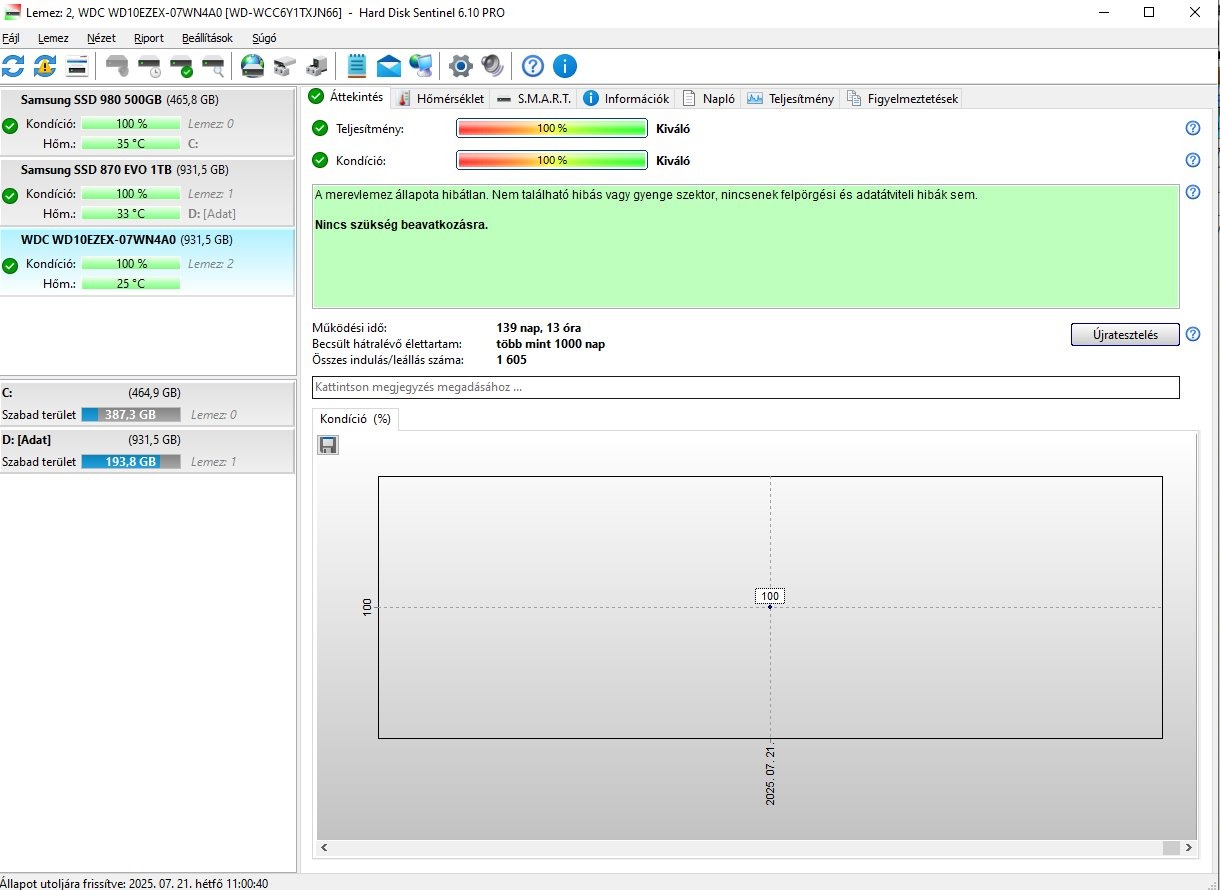The width and height of the screenshot is (1220, 890).
Task: Switch to the Napló tab
Action: pyautogui.click(x=709, y=98)
